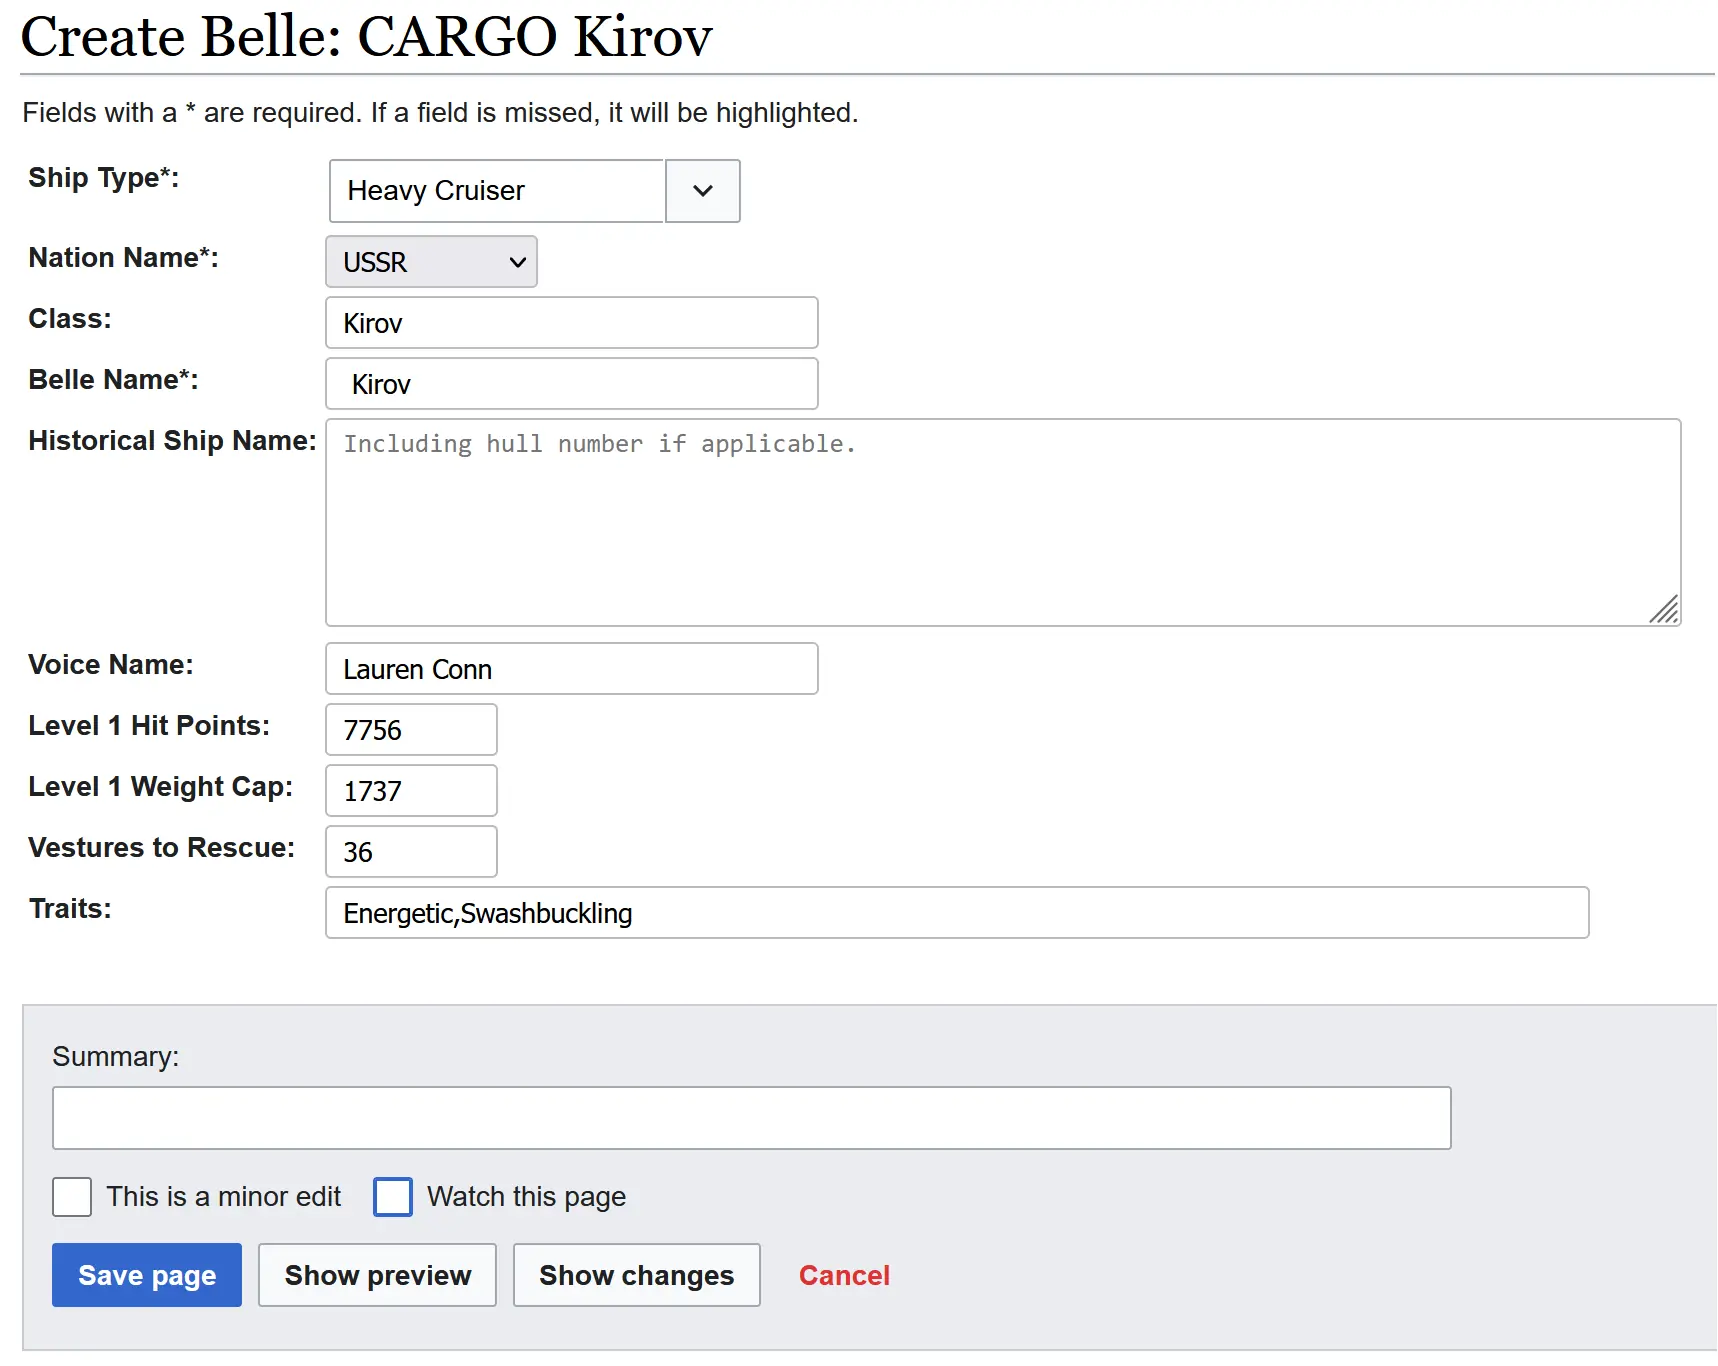The width and height of the screenshot is (1718, 1366).
Task: Click the Heavy Cruiser combo box text
Action: 496,191
